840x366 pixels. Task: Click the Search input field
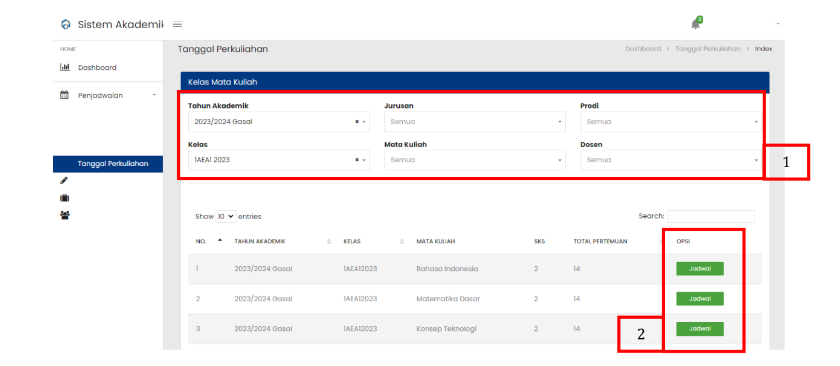coord(711,216)
